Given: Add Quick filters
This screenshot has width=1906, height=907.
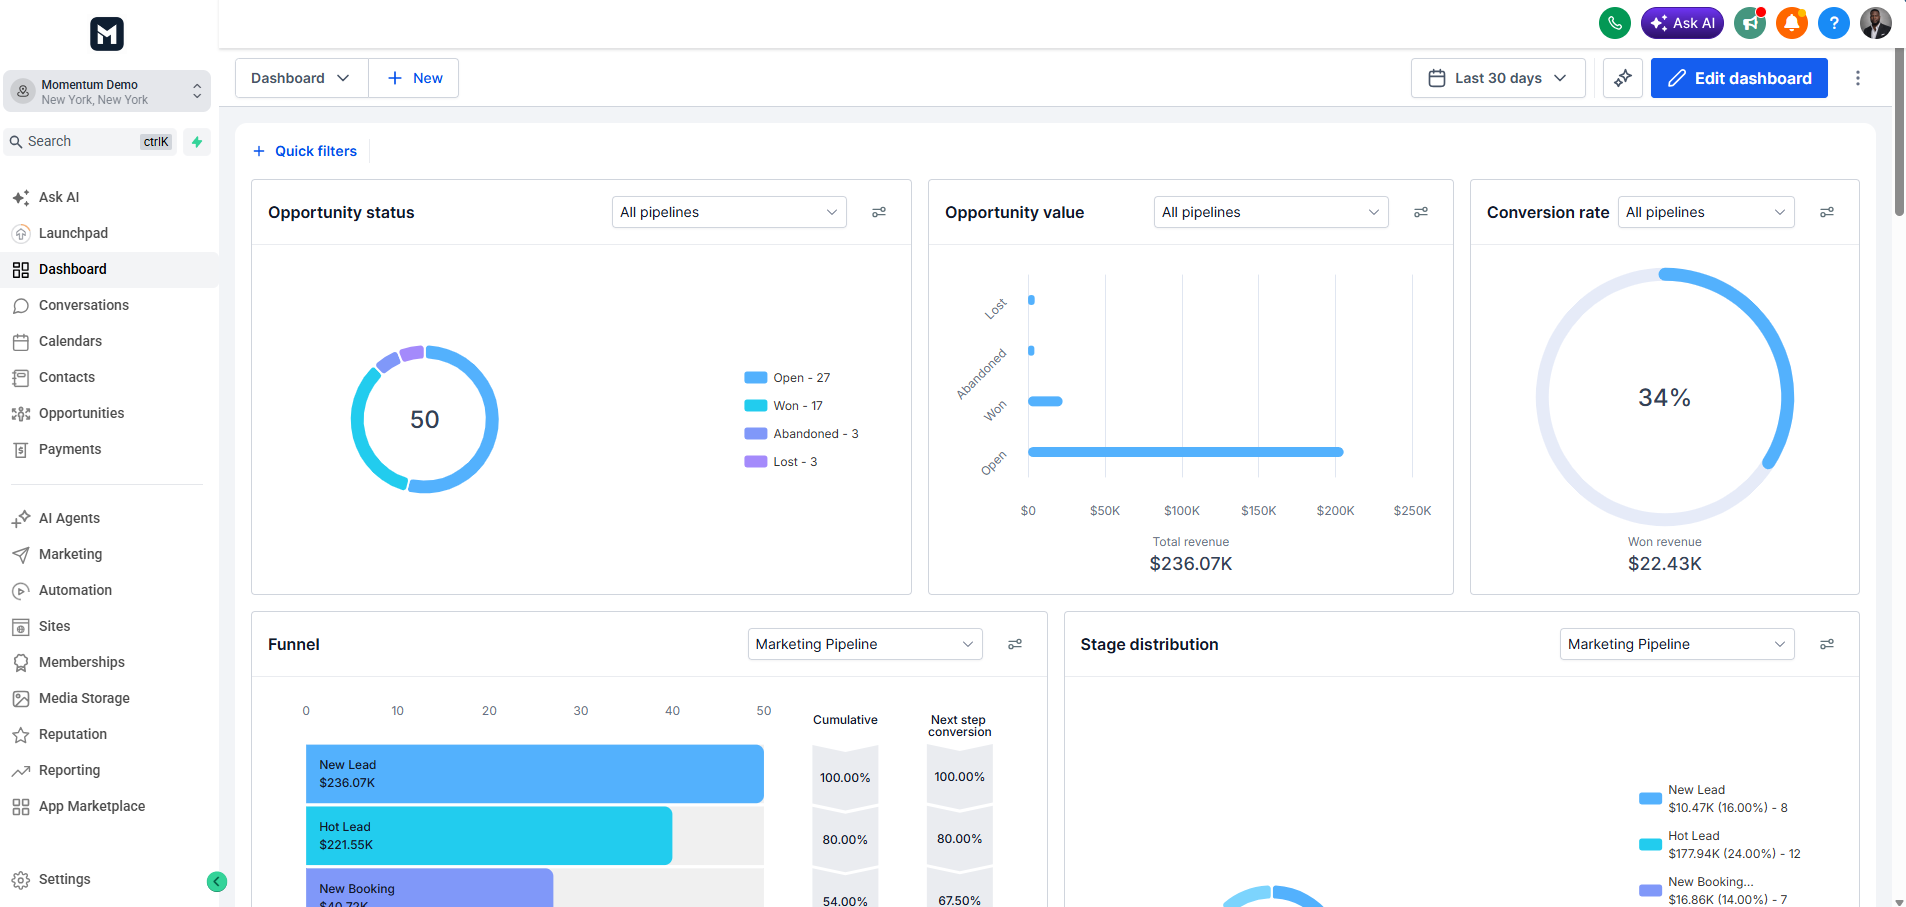Looking at the screenshot, I should (x=305, y=151).
